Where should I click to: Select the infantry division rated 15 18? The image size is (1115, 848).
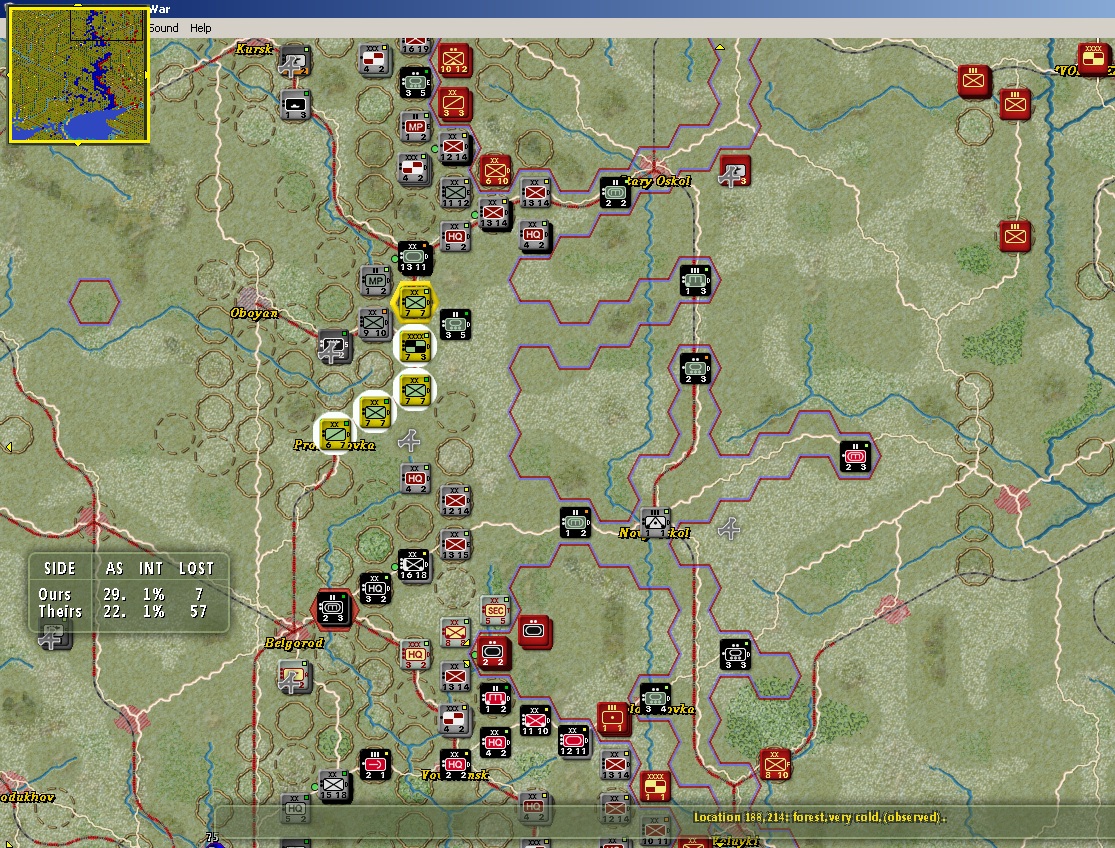334,786
